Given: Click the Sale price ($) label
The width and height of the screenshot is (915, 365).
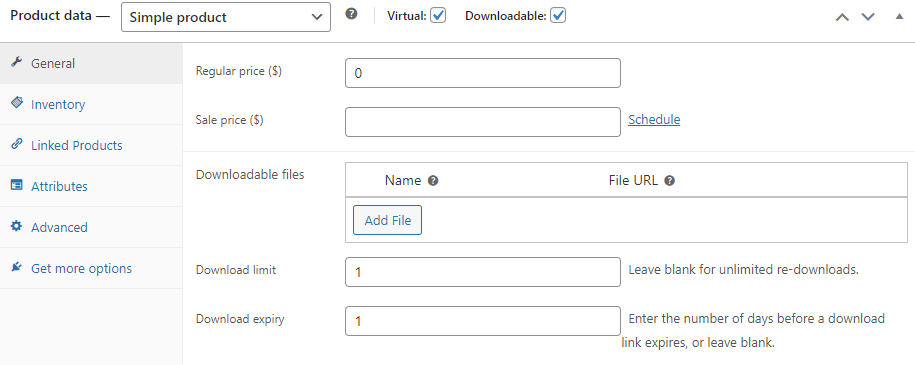Looking at the screenshot, I should (229, 120).
